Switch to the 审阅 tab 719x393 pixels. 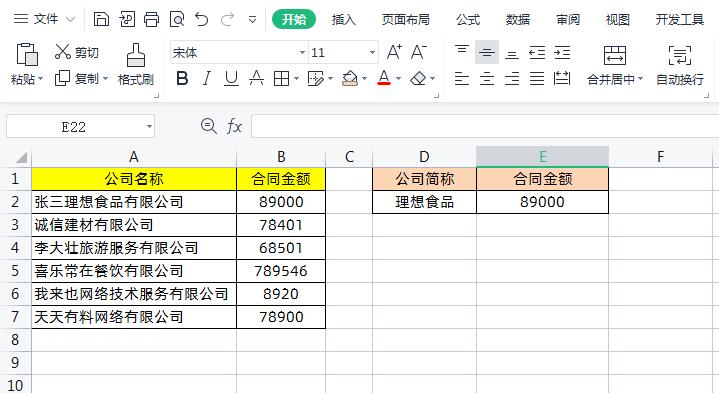pyautogui.click(x=568, y=19)
